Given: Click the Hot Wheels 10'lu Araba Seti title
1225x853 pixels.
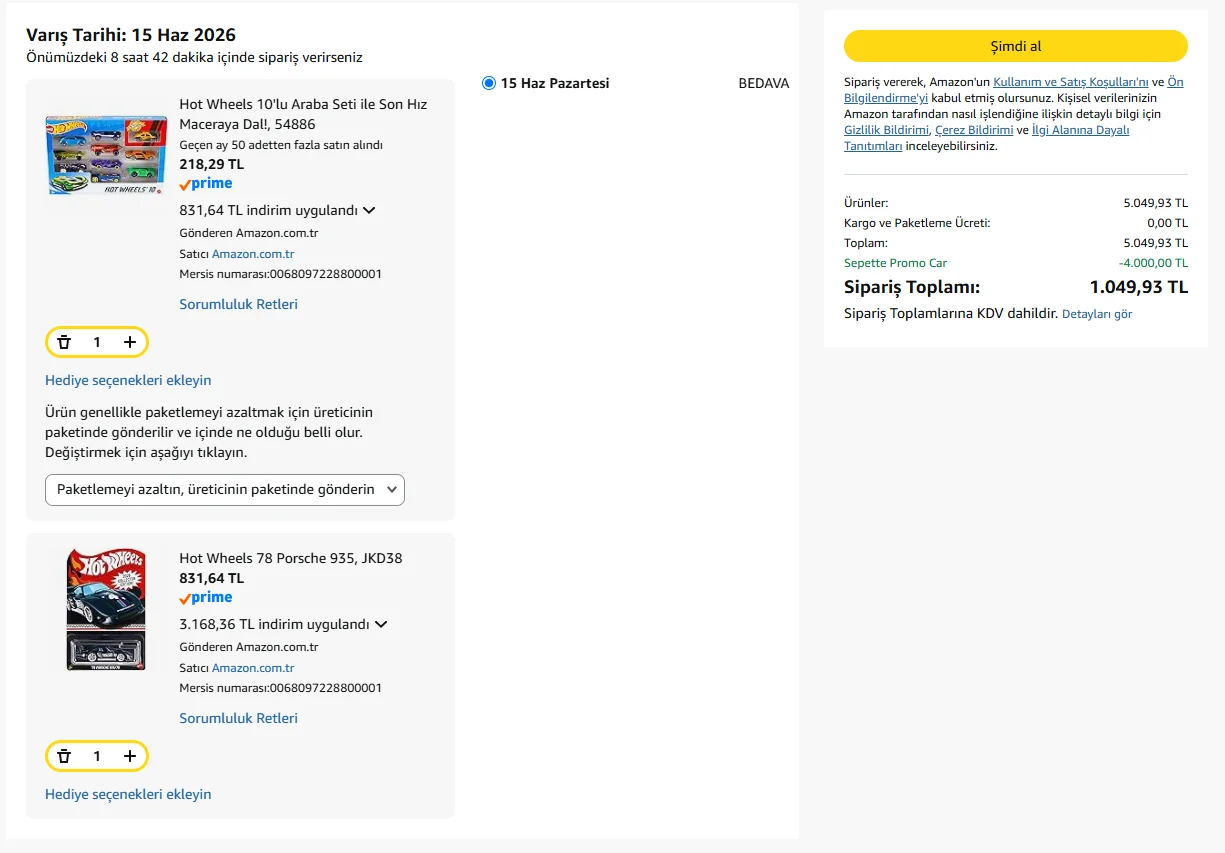Looking at the screenshot, I should coord(303,114).
